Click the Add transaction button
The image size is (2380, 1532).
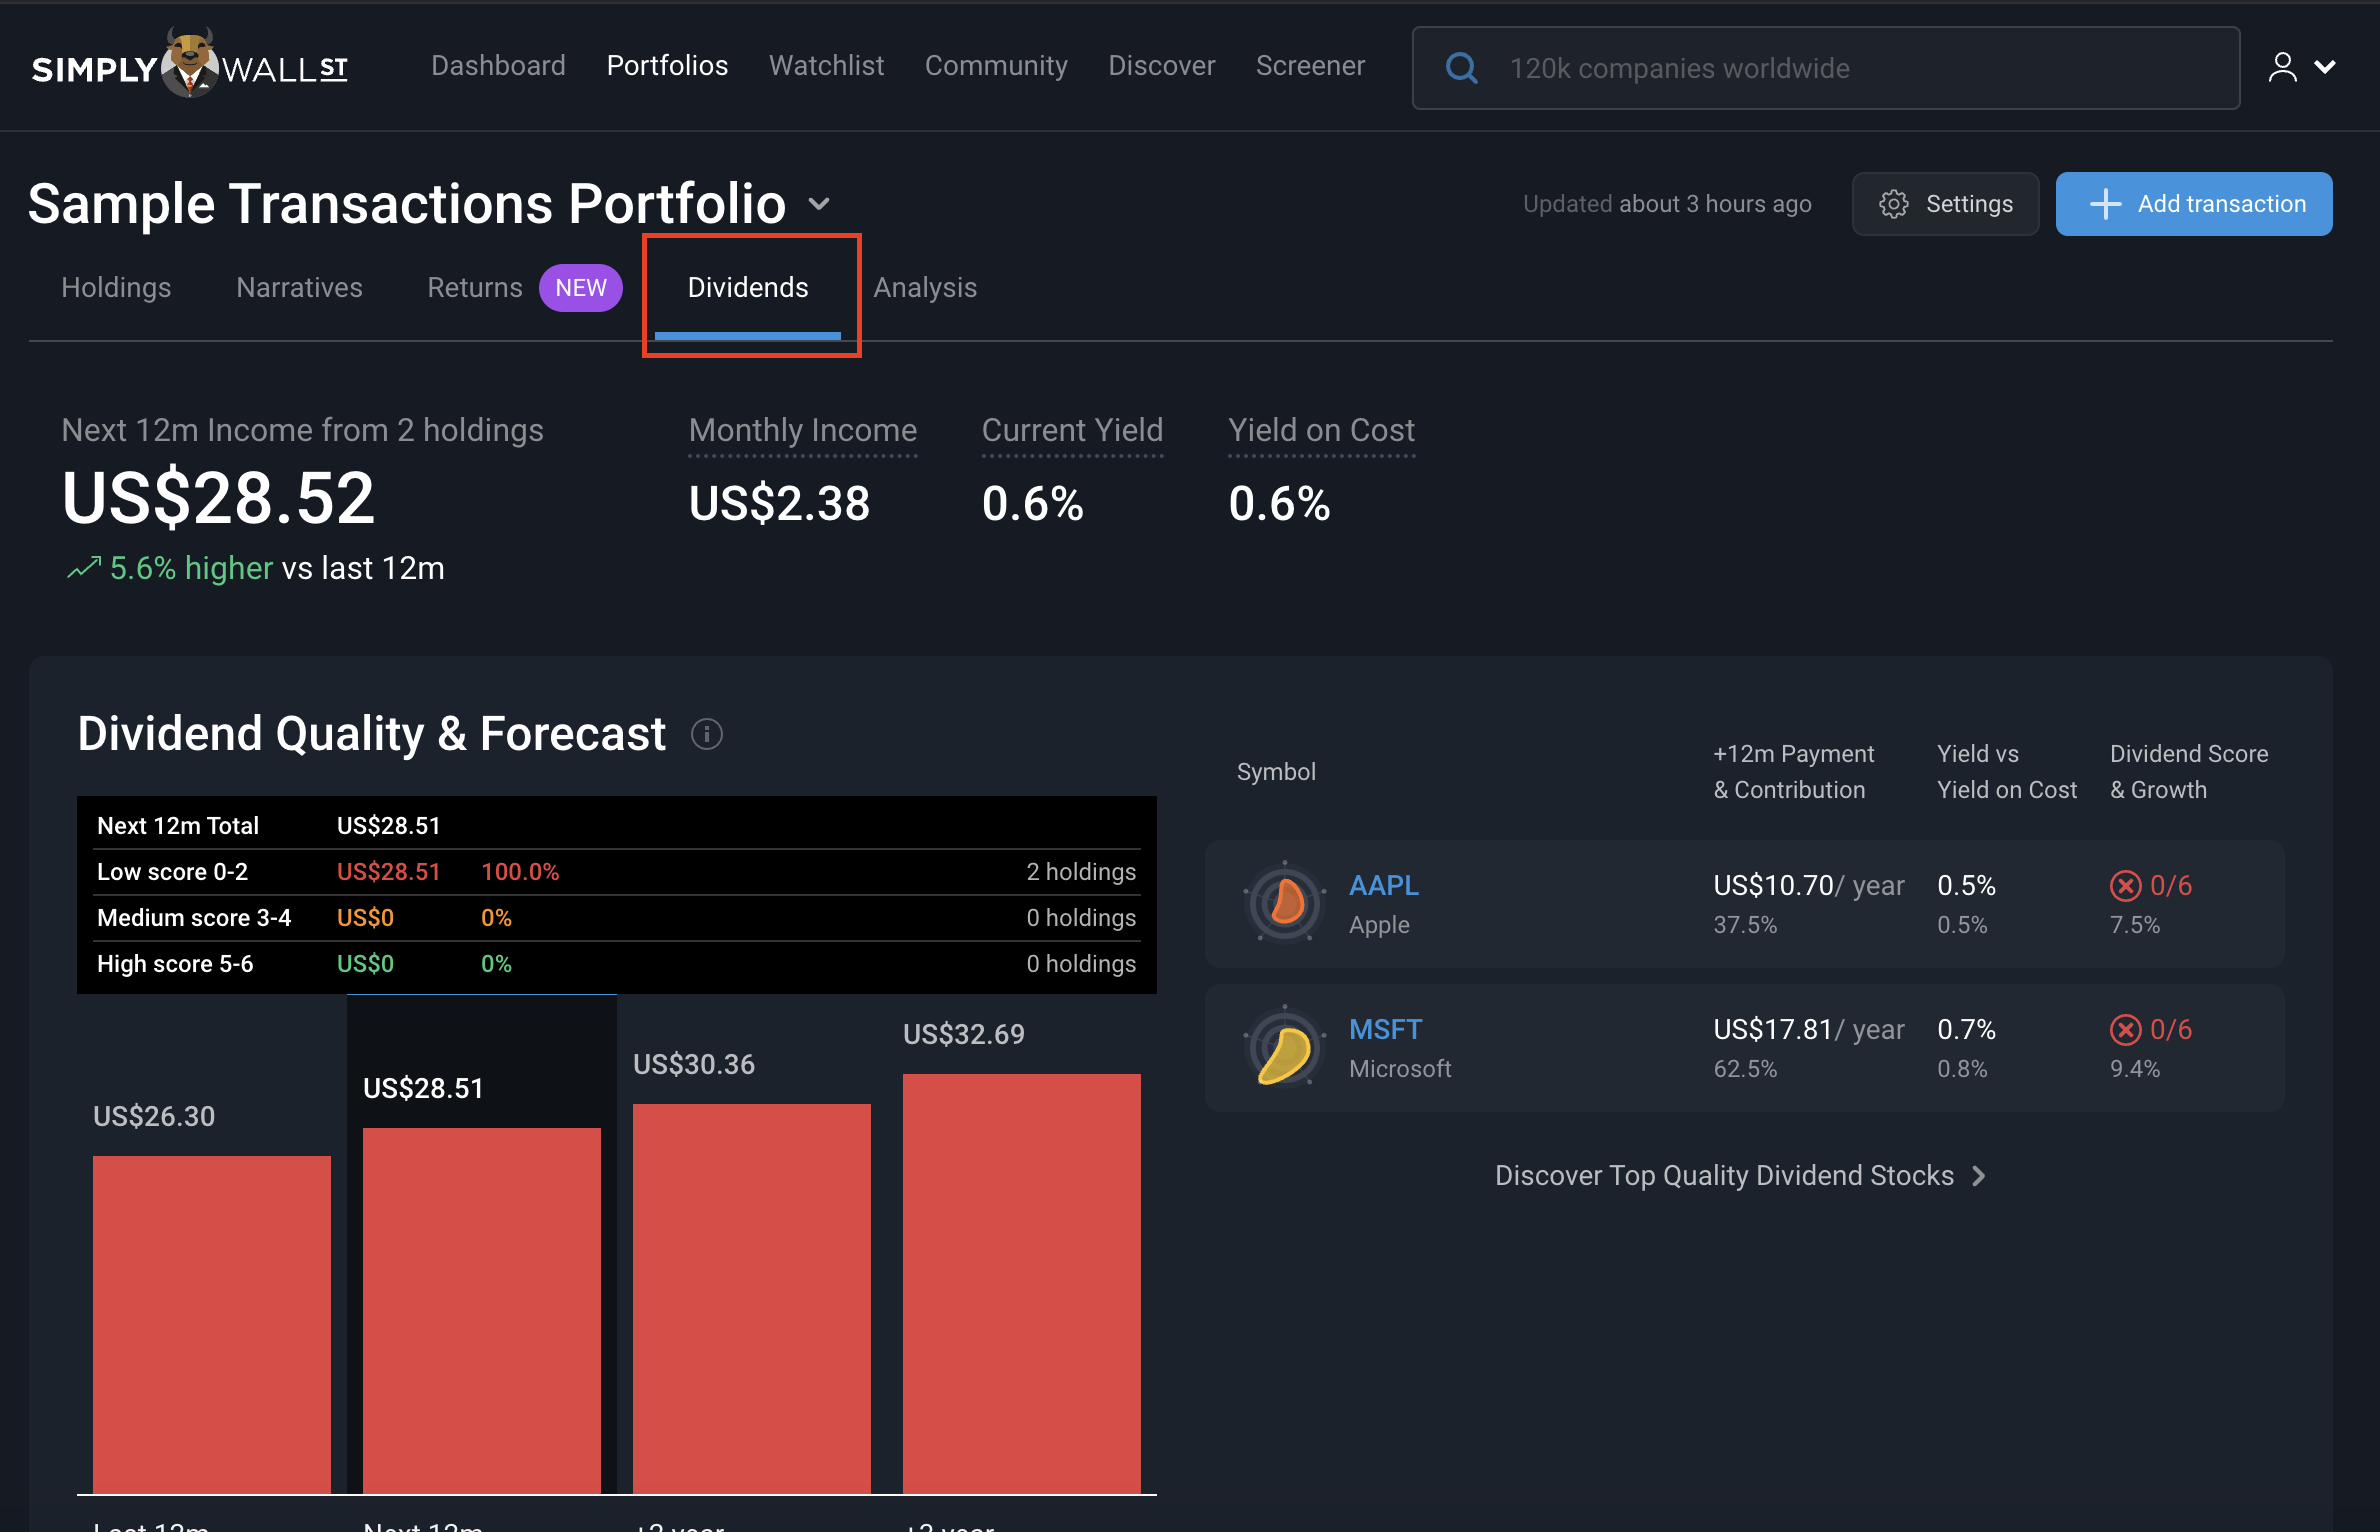(2194, 204)
